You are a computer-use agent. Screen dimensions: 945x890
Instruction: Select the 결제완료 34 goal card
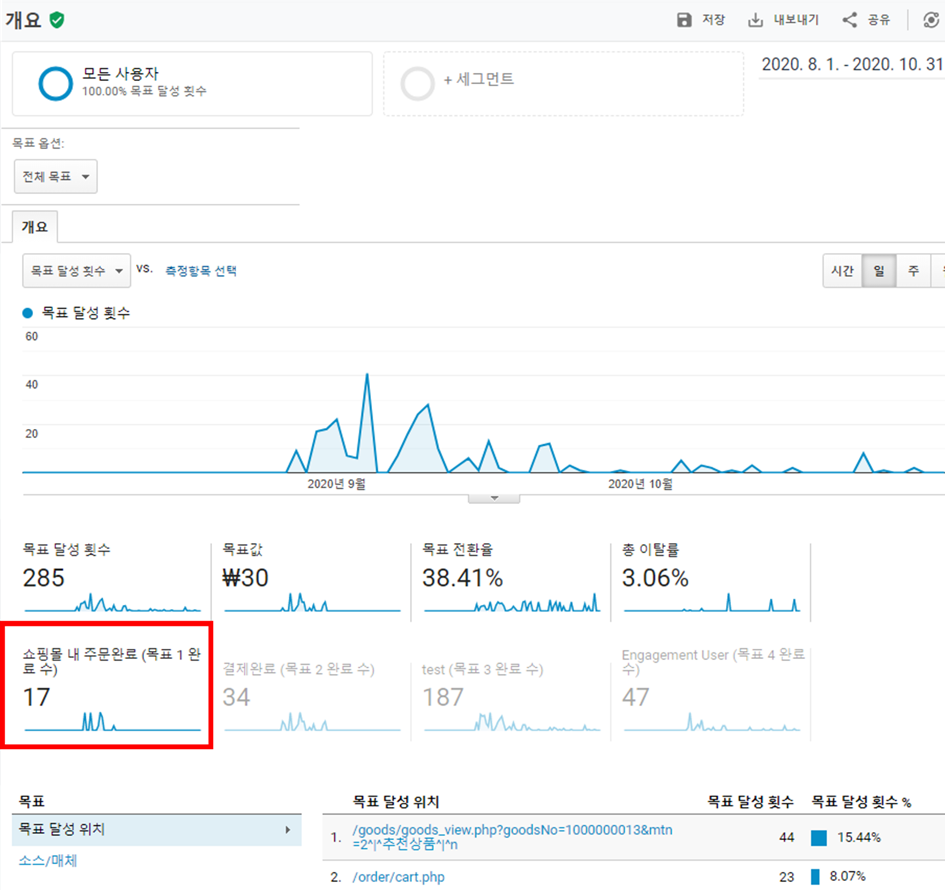coord(312,696)
